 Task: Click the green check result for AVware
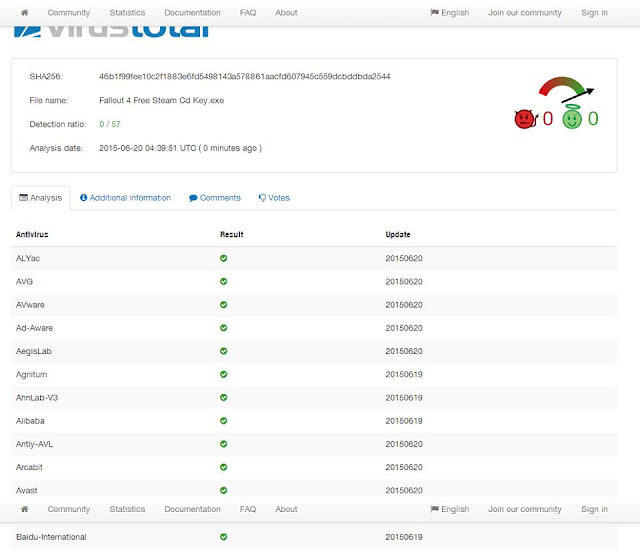click(x=224, y=305)
